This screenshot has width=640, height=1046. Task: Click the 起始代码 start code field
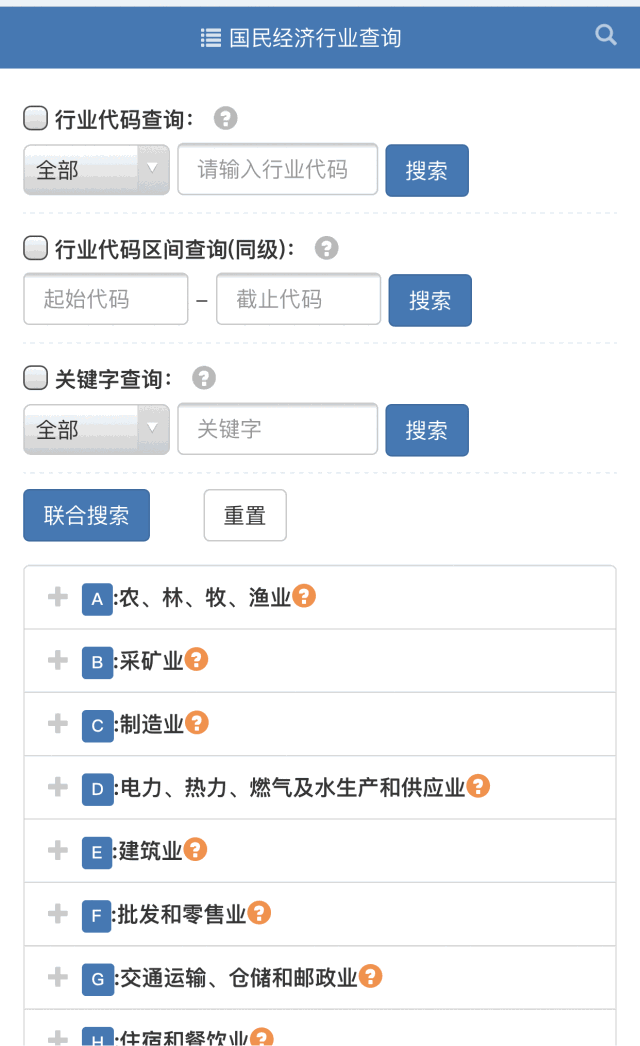pos(106,299)
